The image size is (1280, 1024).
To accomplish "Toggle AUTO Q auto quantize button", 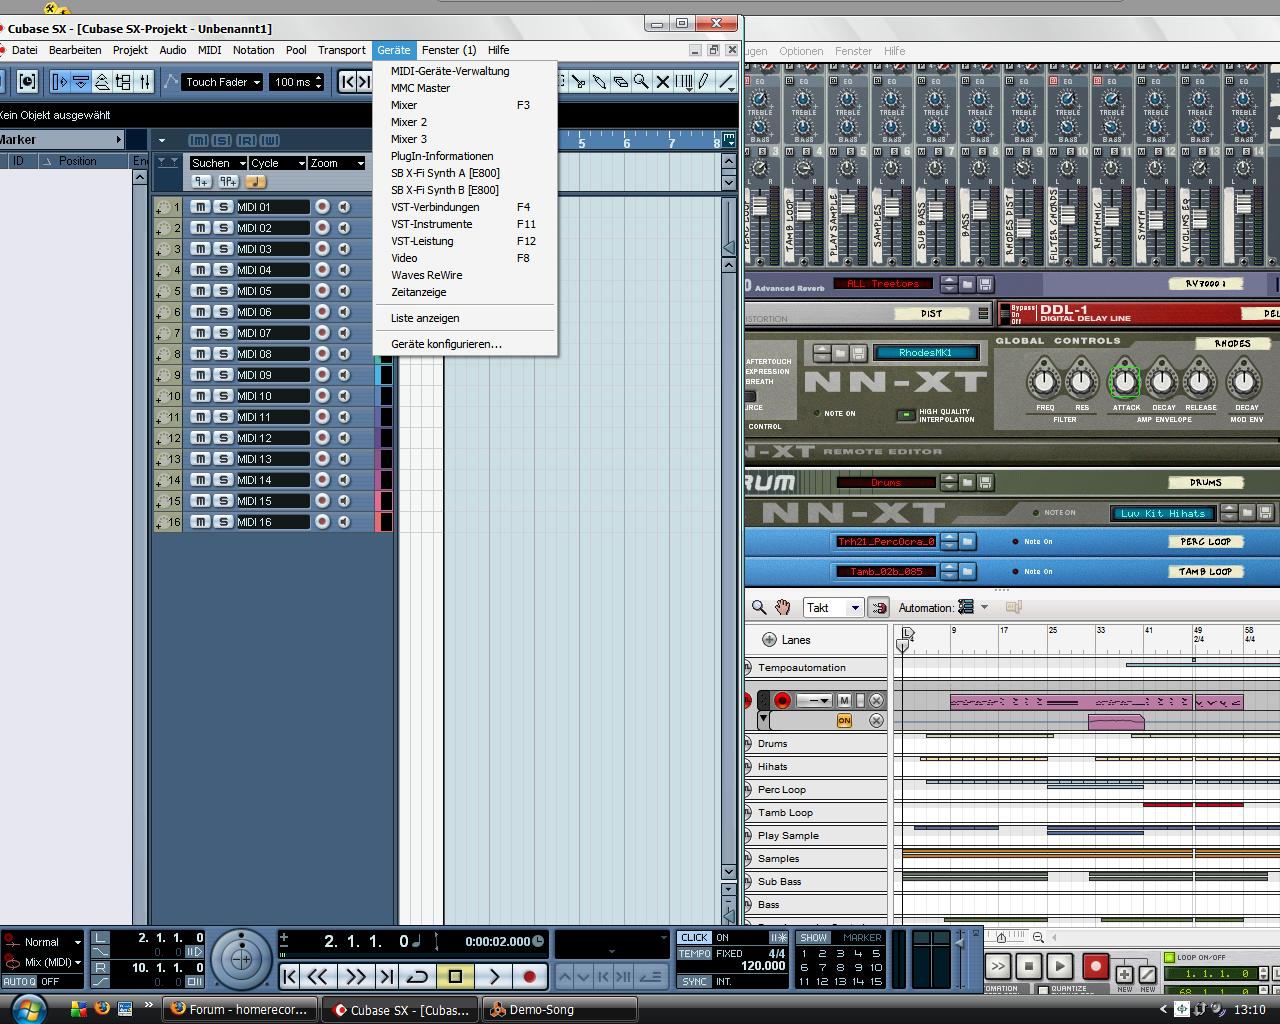I will (19, 982).
